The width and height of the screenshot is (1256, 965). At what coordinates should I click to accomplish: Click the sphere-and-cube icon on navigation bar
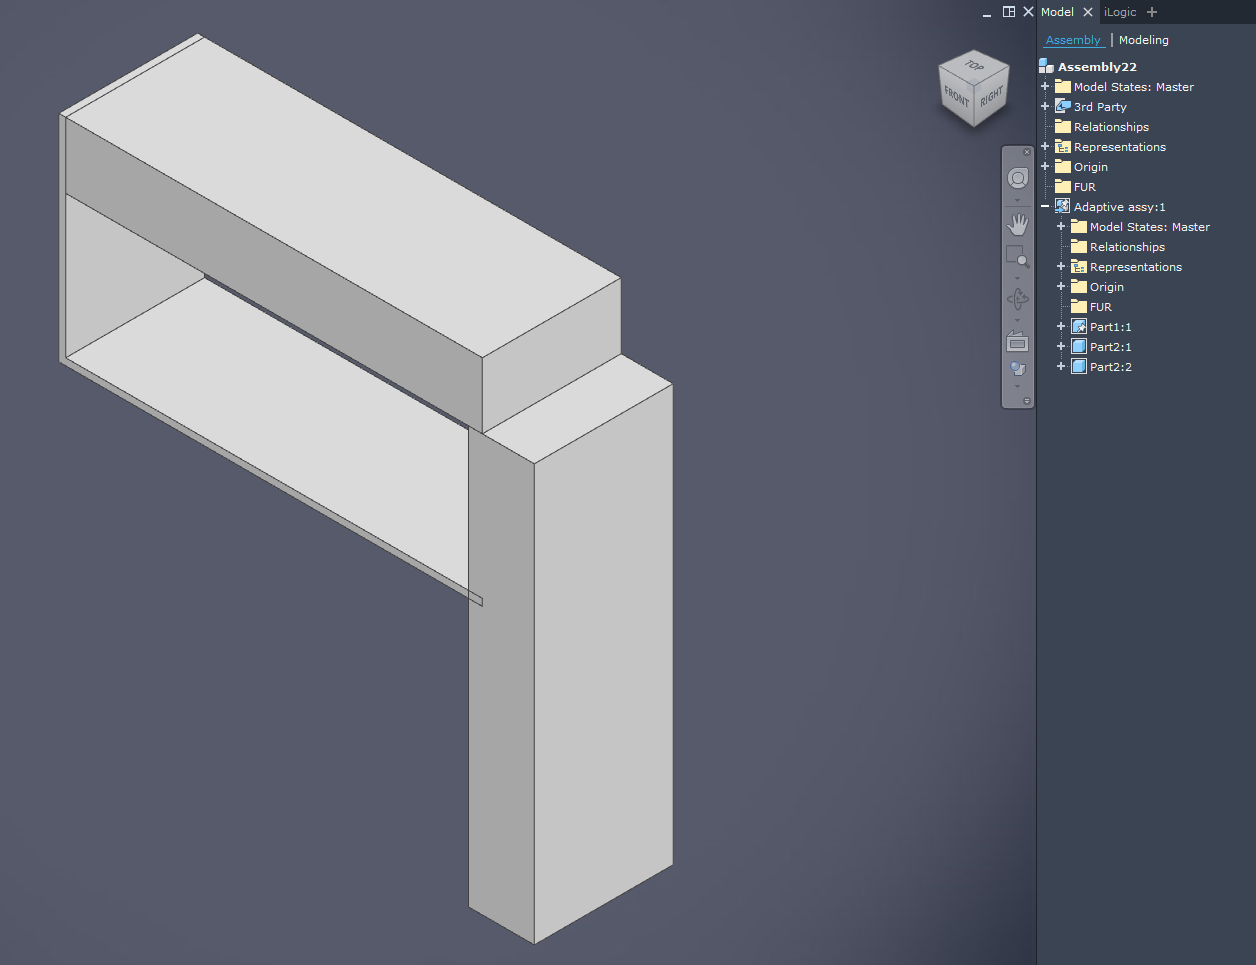pyautogui.click(x=1018, y=370)
